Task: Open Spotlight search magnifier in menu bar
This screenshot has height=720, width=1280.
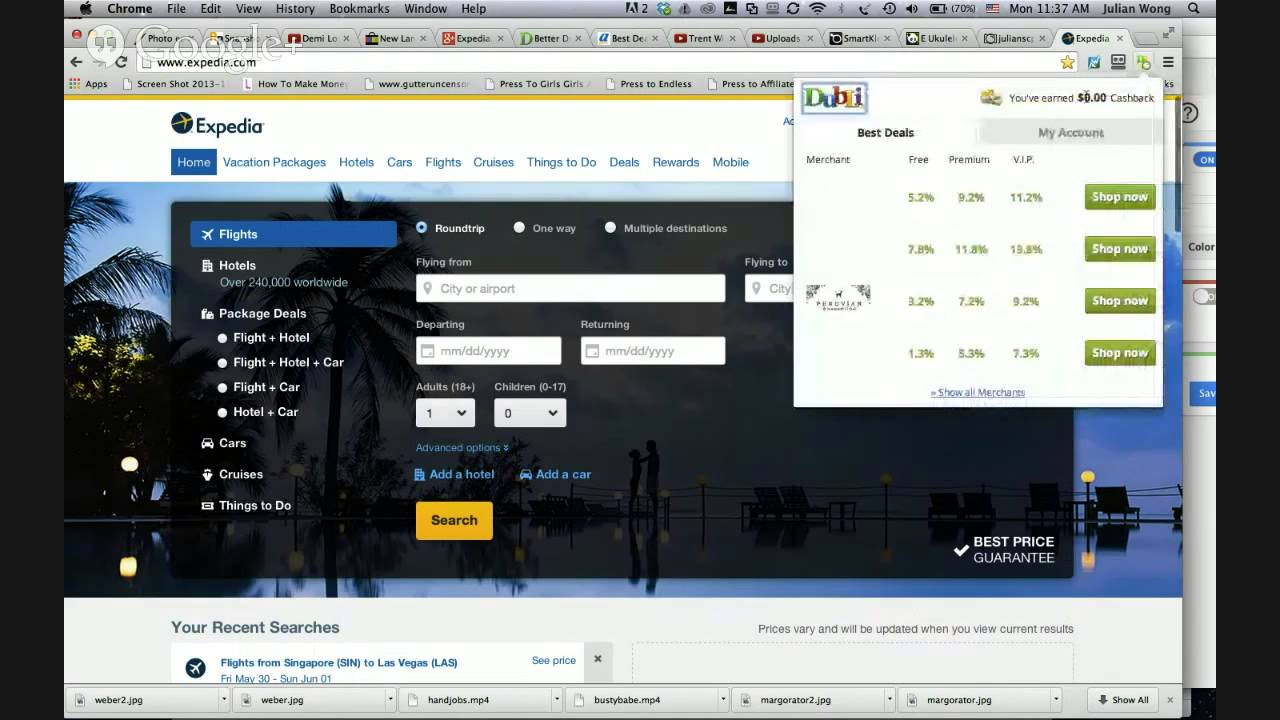Action: point(1194,9)
